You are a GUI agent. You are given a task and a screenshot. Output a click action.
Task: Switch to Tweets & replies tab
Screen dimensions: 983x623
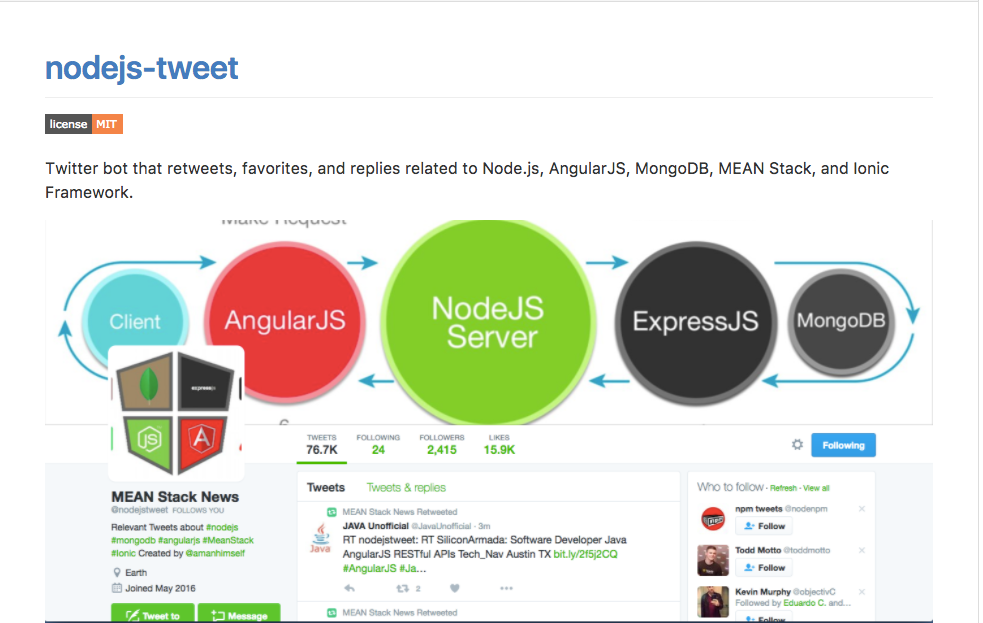pos(406,488)
